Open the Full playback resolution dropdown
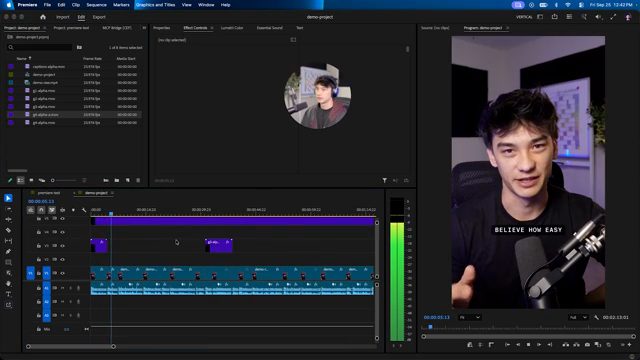Viewport: 640px width, 360px height. coord(578,317)
